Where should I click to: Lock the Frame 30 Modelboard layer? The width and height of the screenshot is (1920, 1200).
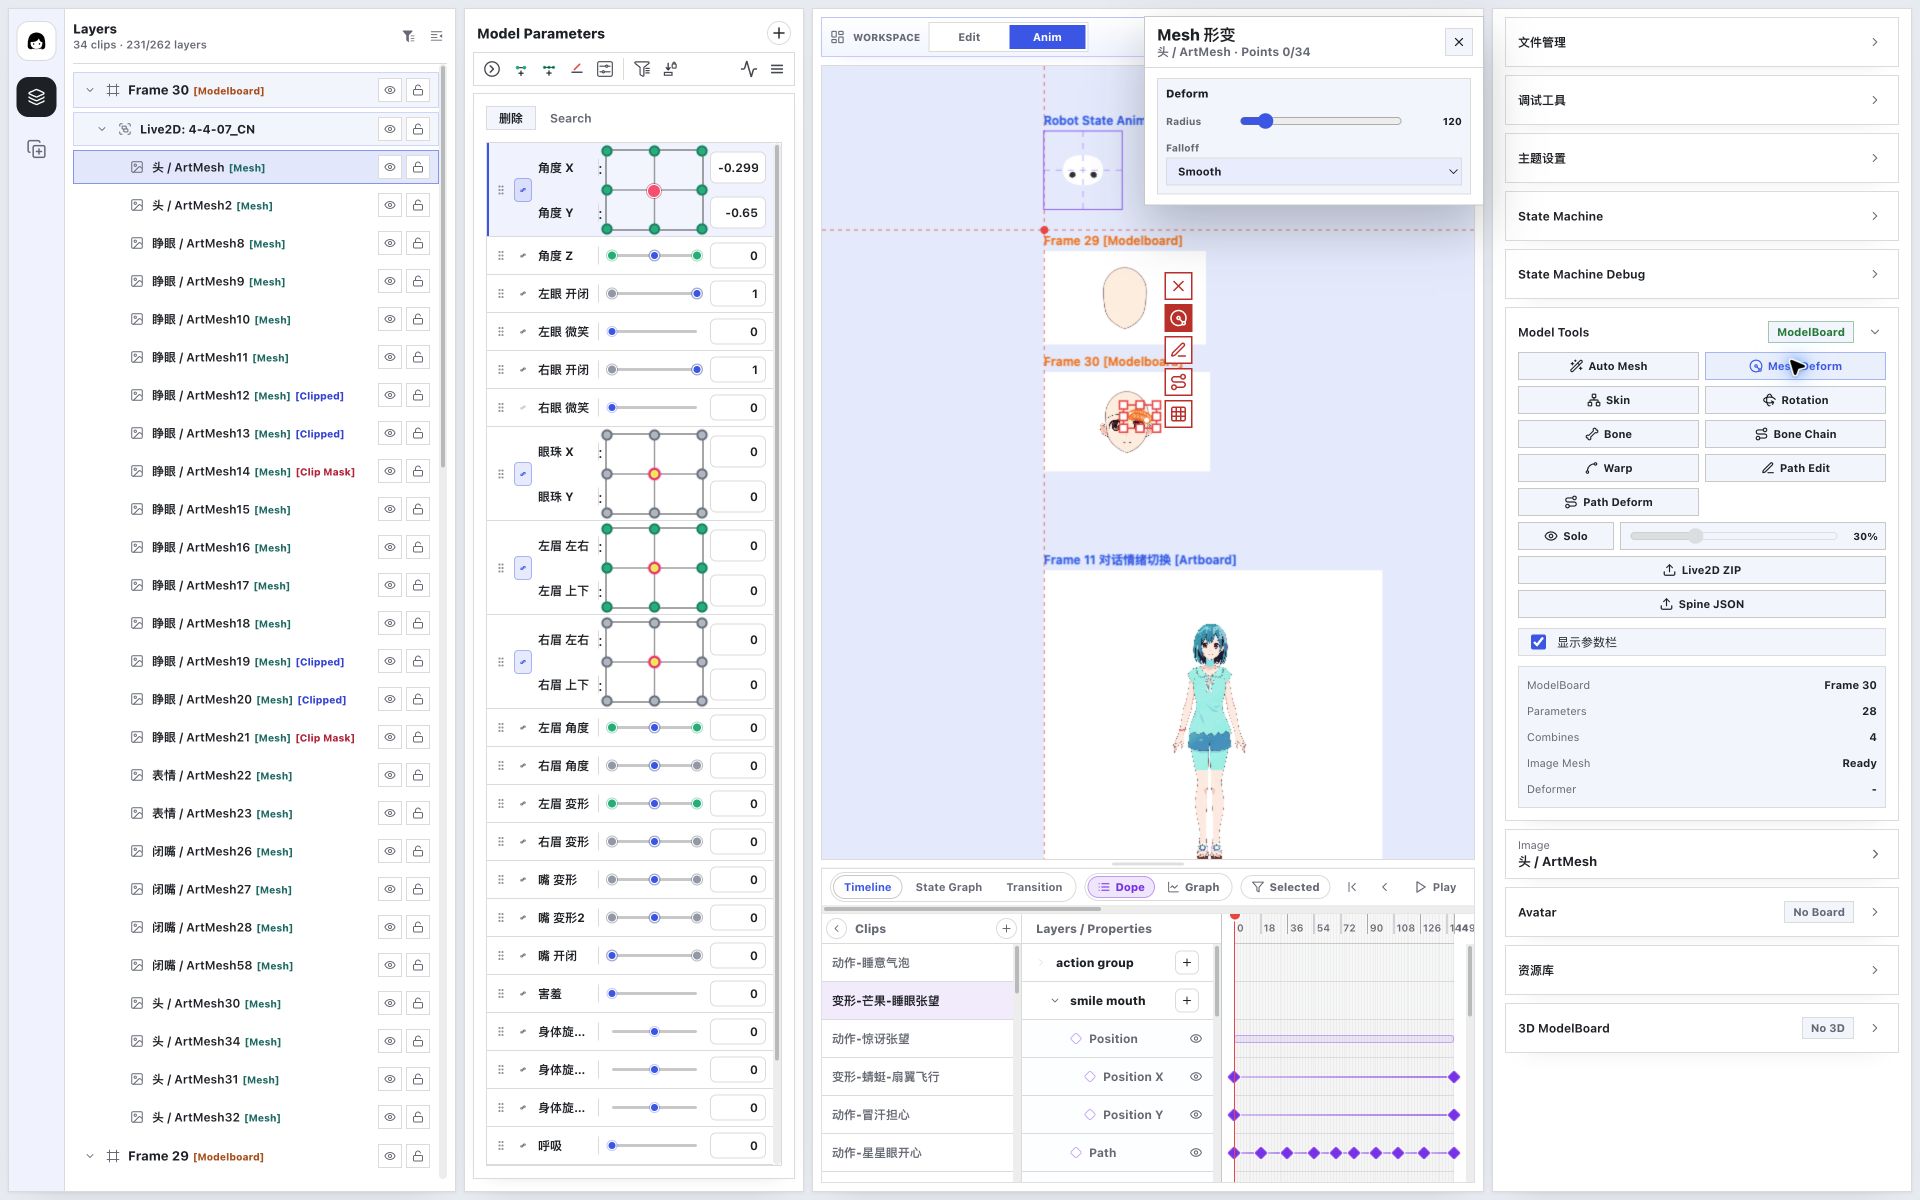point(418,90)
